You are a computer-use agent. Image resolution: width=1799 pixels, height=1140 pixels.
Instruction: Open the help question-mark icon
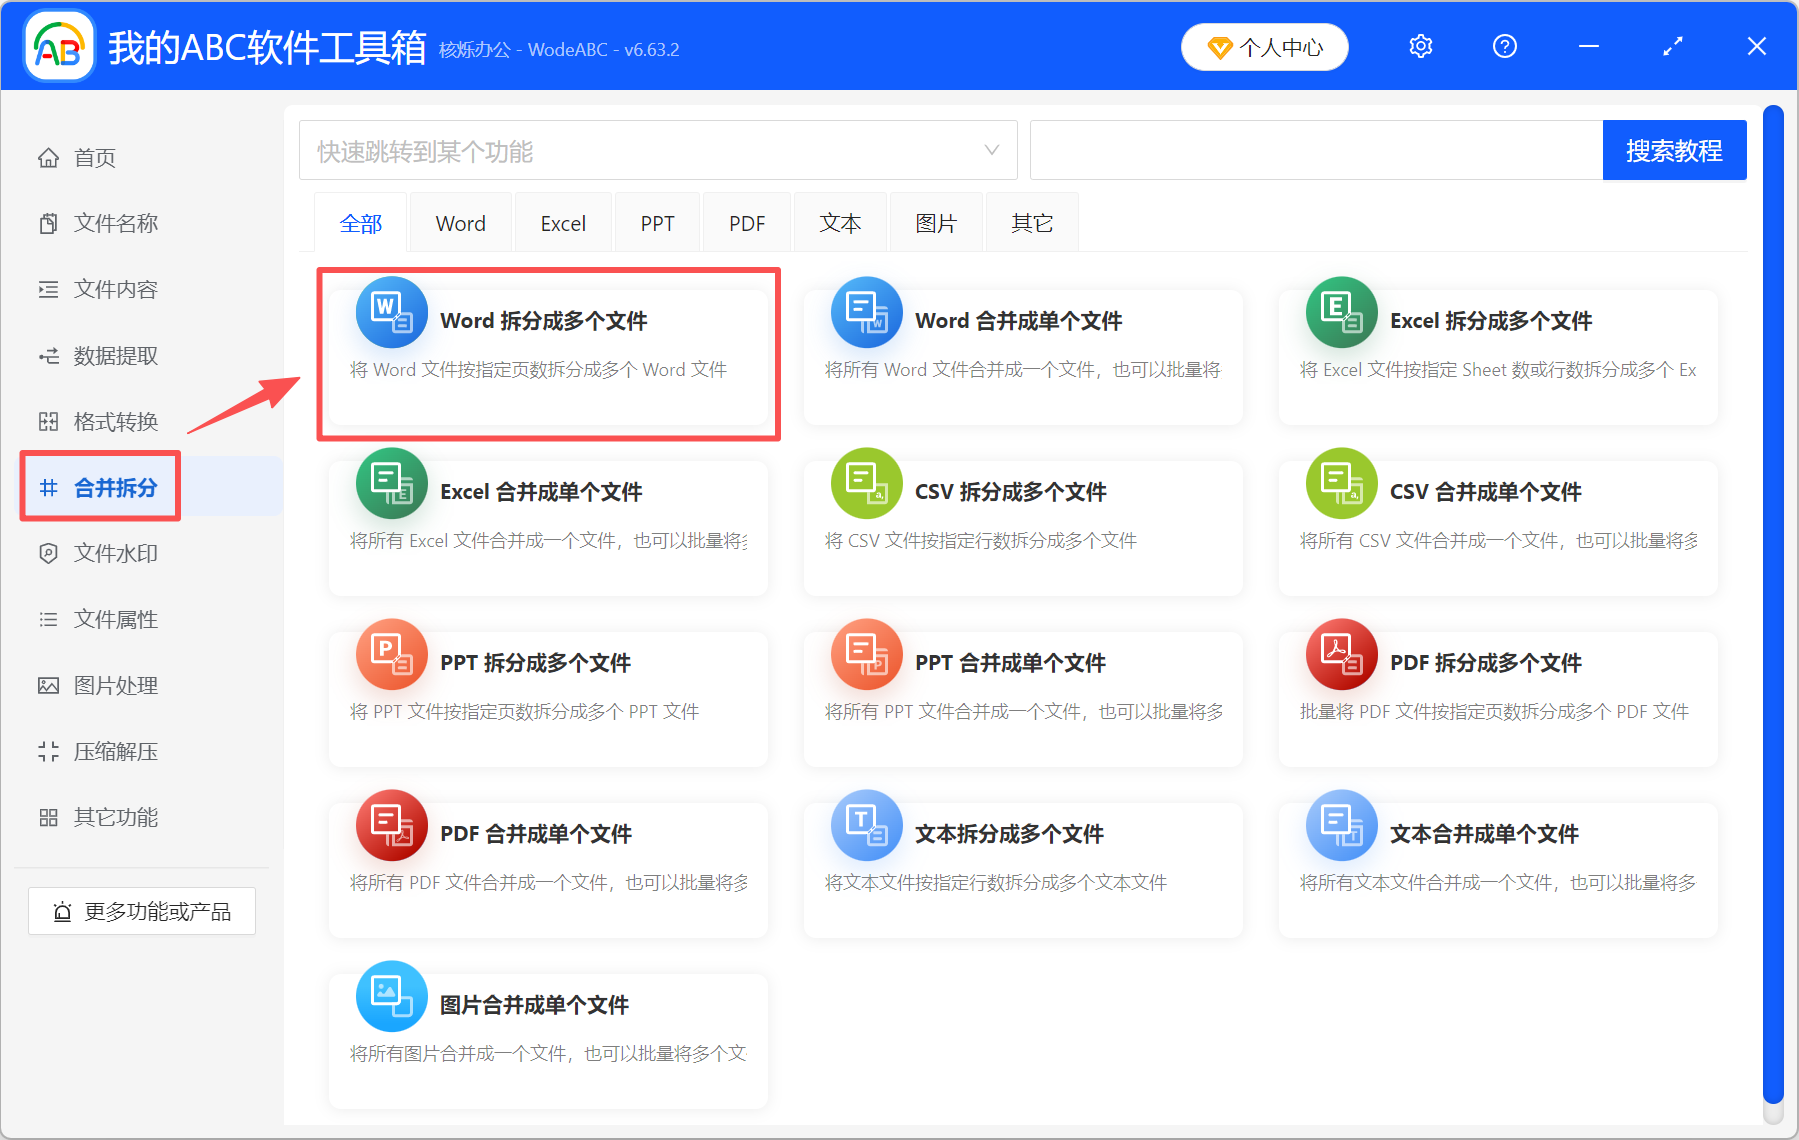point(1504,46)
